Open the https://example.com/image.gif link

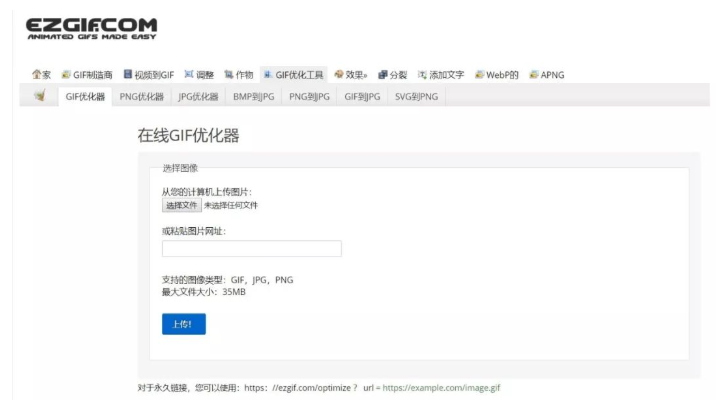pyautogui.click(x=441, y=388)
